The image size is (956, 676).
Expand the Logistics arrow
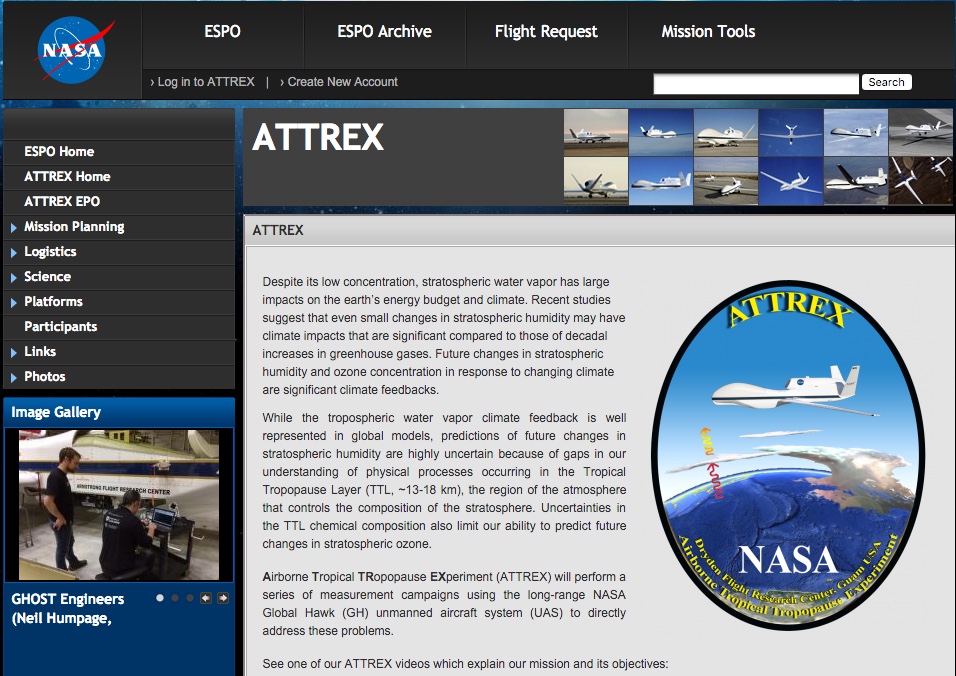(13, 252)
